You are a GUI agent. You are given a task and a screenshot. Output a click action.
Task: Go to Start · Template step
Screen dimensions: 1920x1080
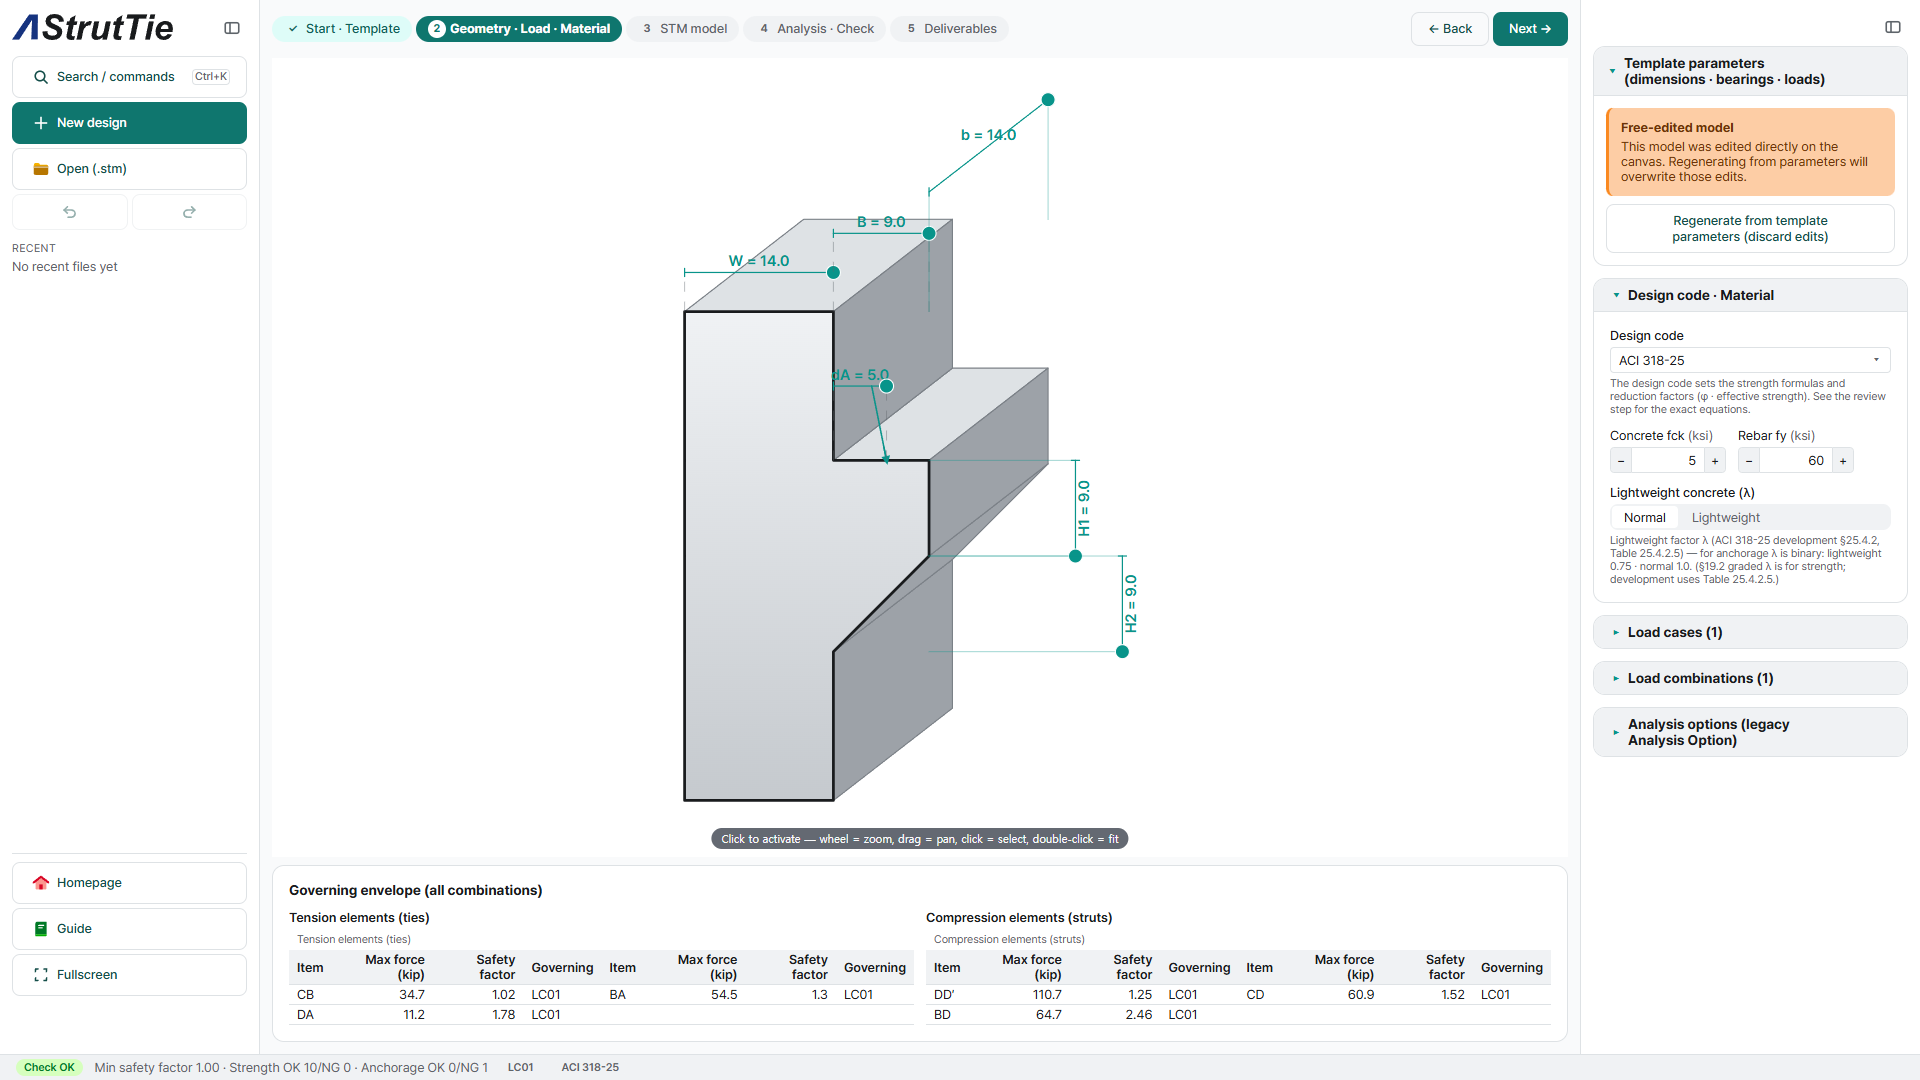pos(343,29)
